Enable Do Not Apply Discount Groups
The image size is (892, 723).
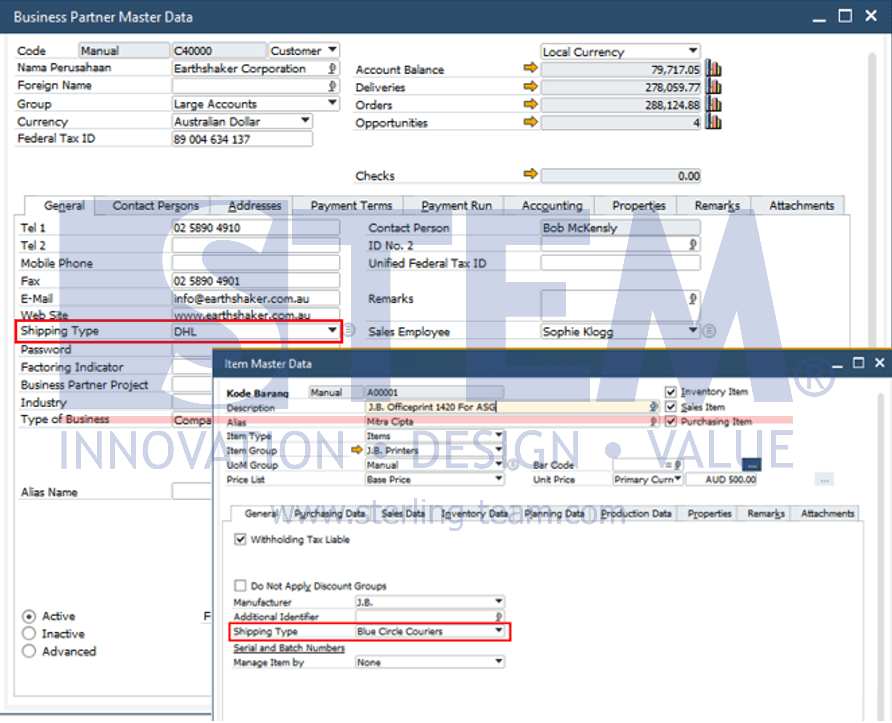(240, 586)
